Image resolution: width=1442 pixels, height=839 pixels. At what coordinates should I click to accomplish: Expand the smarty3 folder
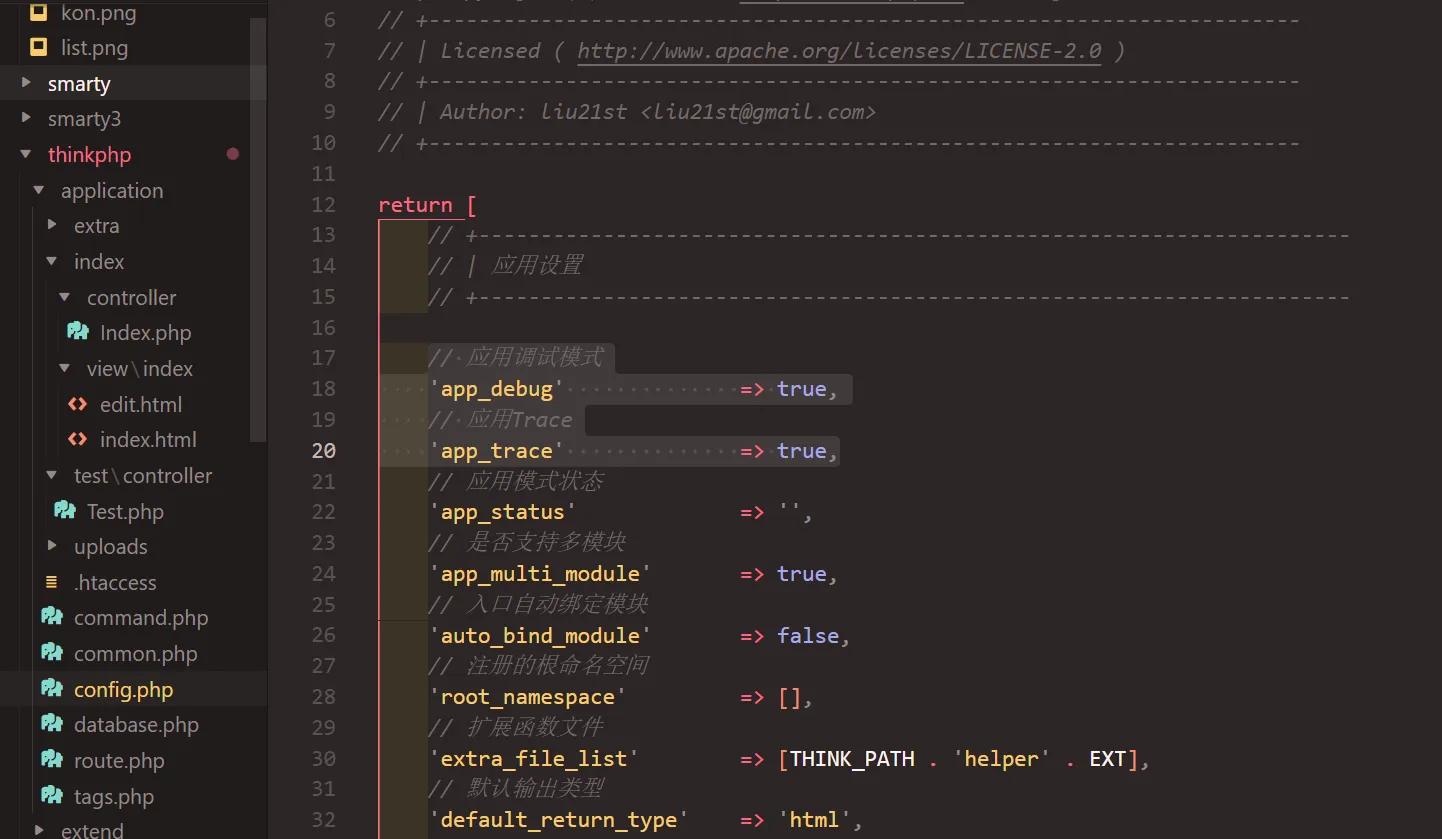pyautogui.click(x=26, y=119)
